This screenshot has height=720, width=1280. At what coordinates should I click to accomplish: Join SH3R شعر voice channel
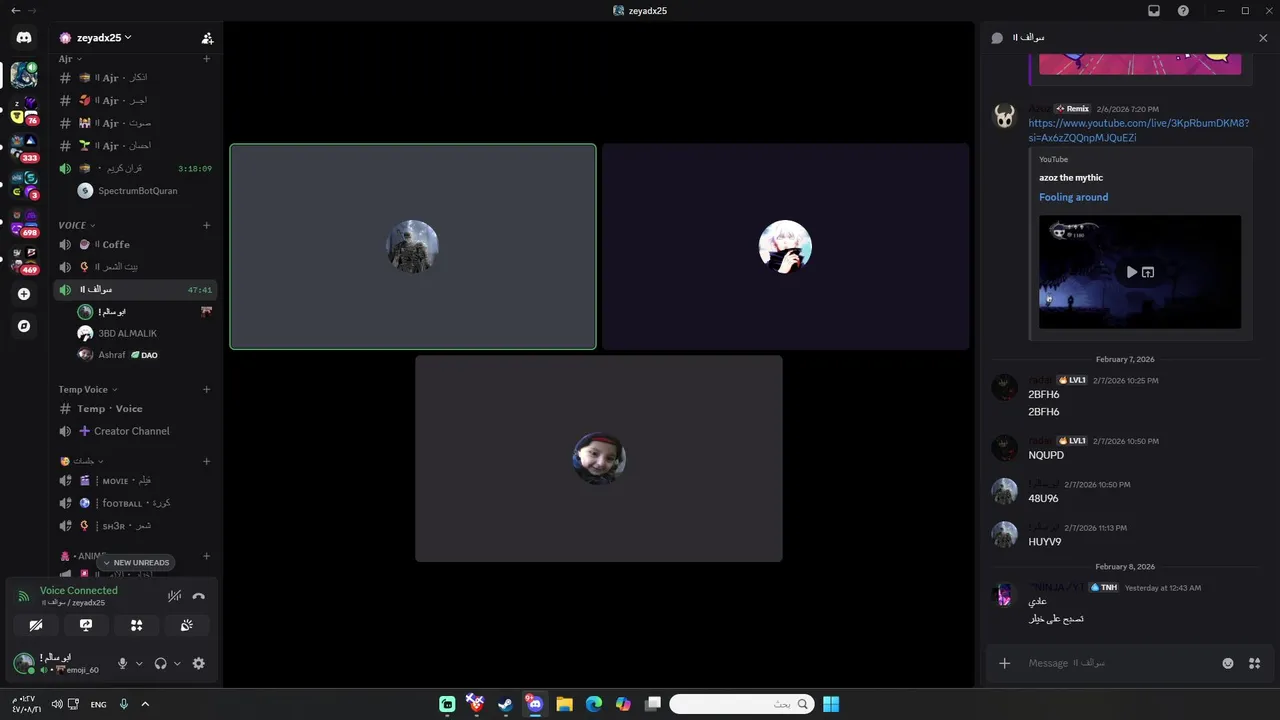(x=135, y=526)
